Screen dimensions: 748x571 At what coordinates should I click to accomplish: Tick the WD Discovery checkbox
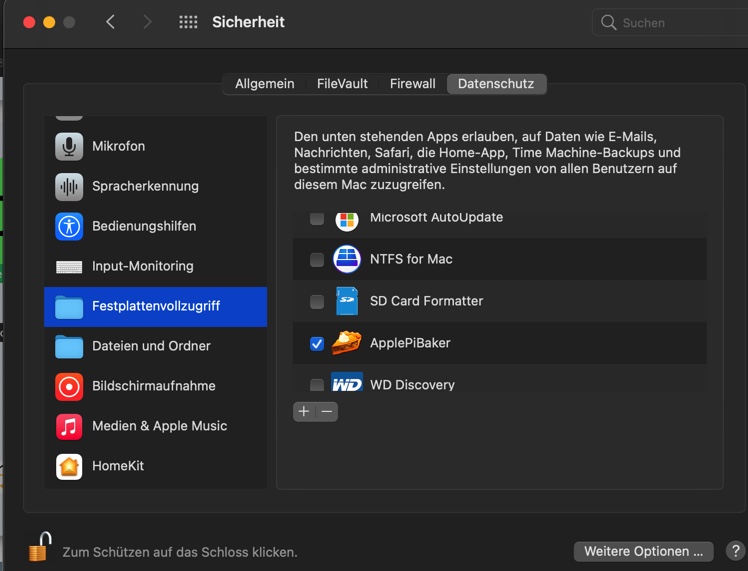[x=317, y=385]
